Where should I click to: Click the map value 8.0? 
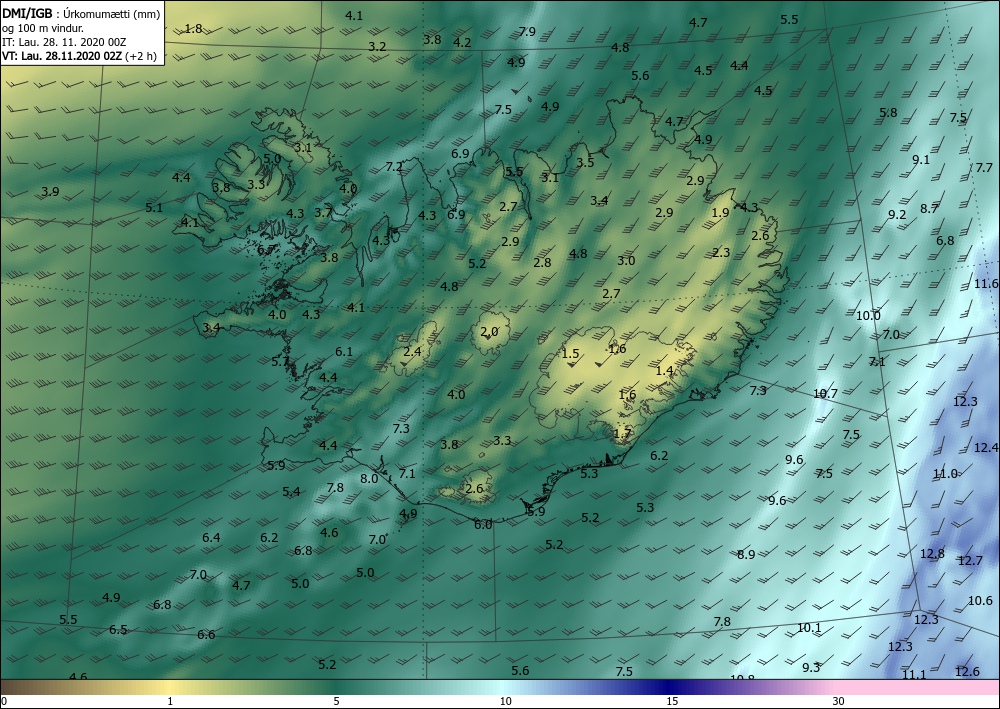(369, 479)
